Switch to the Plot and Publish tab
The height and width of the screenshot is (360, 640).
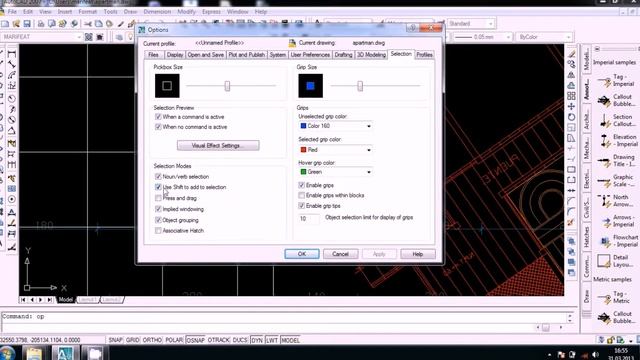(x=247, y=55)
